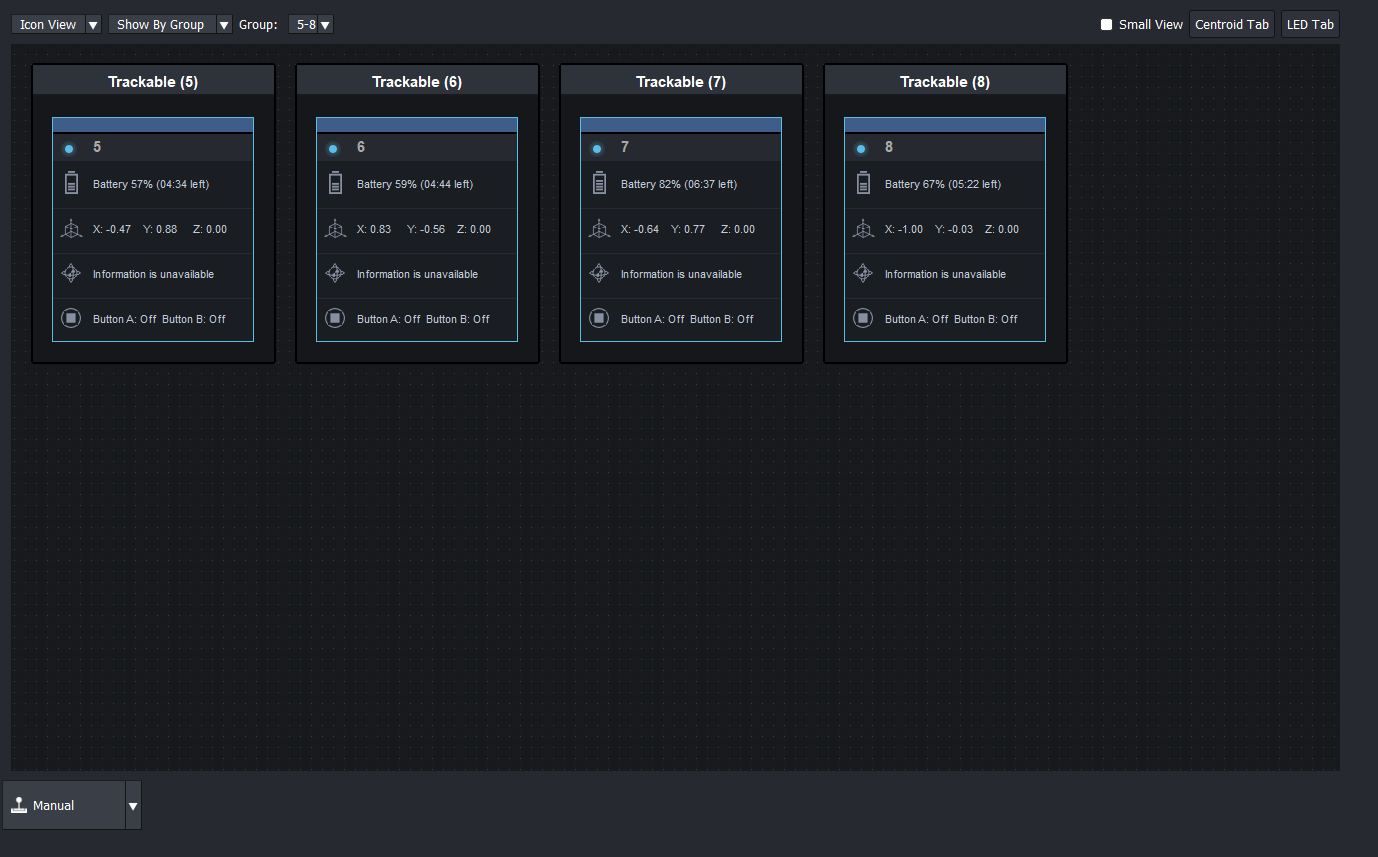Enable the Small View checkbox
This screenshot has height=857, width=1378.
coord(1106,25)
